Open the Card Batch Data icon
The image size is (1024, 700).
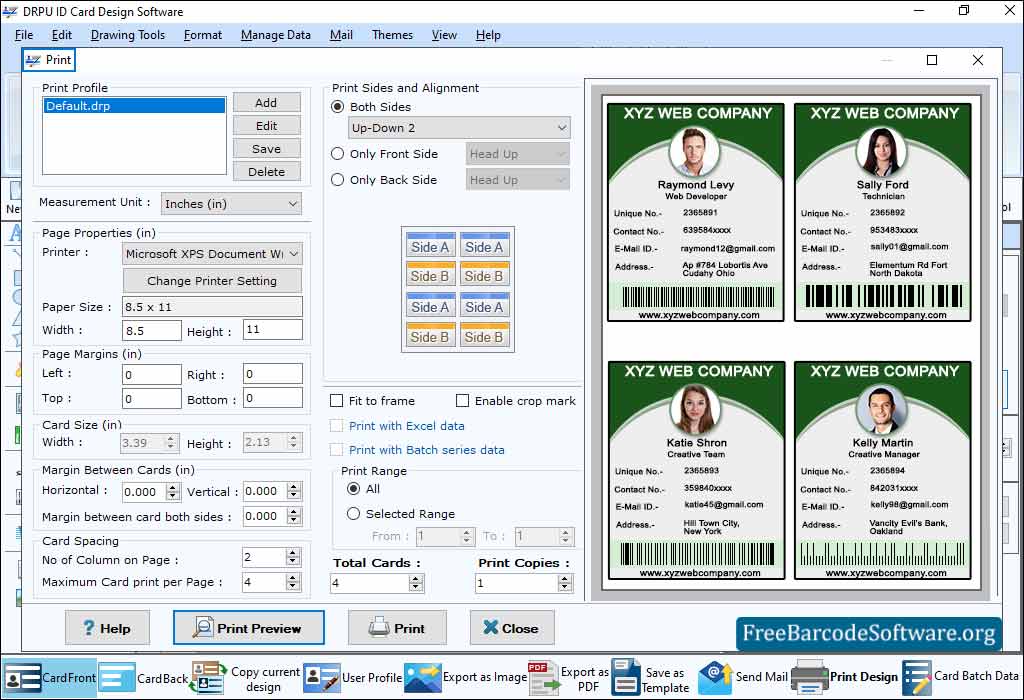click(917, 678)
